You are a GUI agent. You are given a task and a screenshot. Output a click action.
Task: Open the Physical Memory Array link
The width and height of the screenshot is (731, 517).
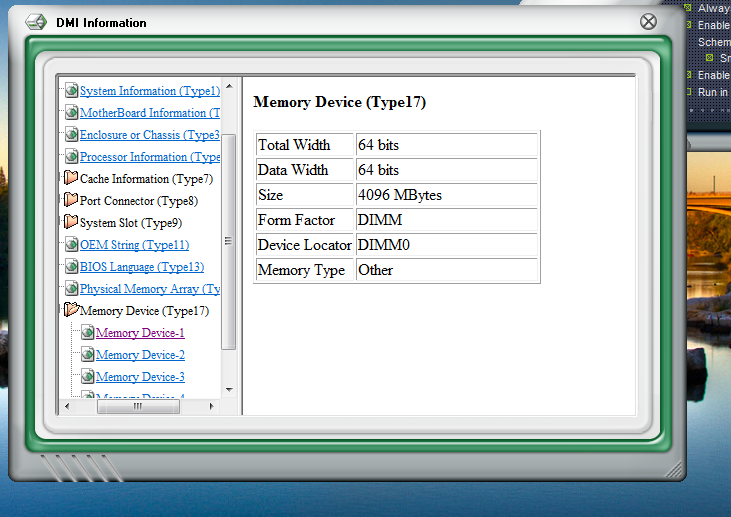tap(149, 289)
